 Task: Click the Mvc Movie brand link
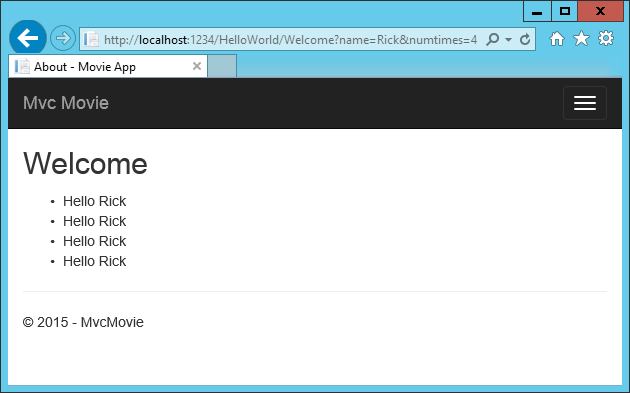point(66,103)
